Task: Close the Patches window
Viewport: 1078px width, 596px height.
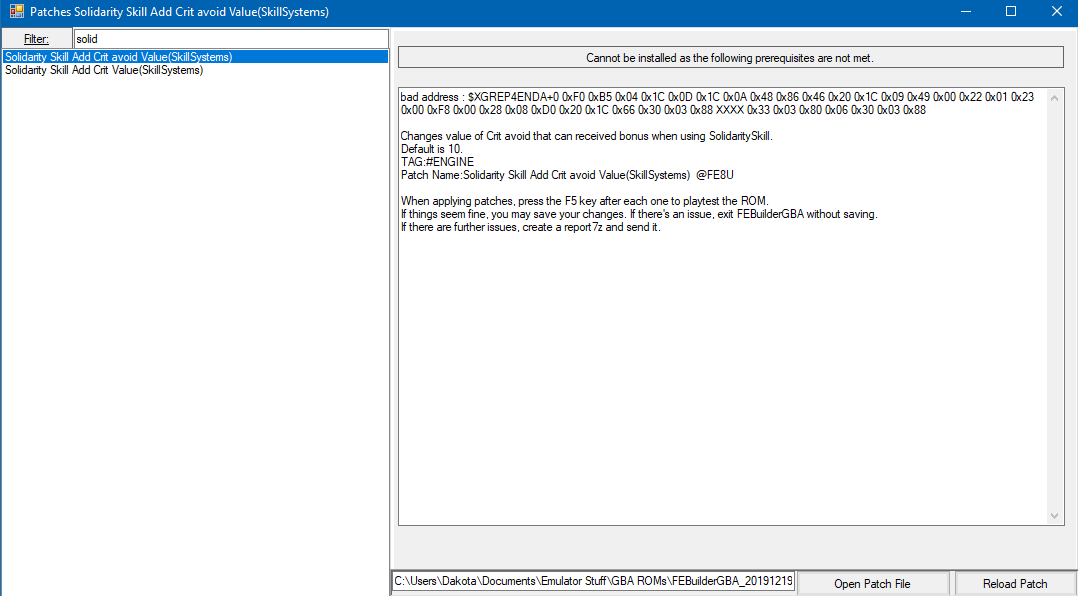Action: (1056, 12)
